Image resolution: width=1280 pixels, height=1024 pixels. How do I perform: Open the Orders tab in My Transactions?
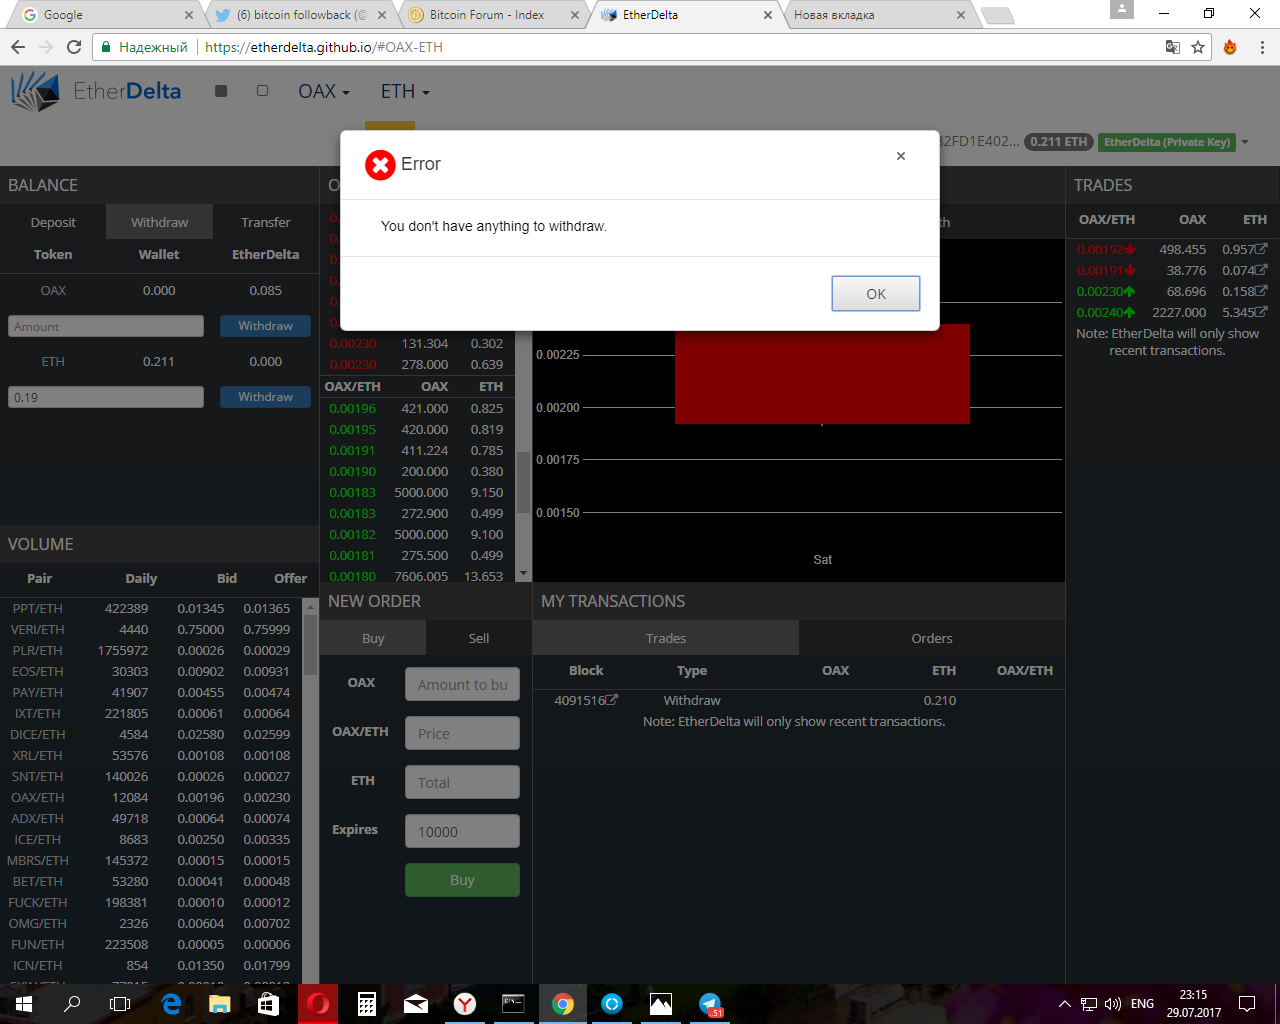pyautogui.click(x=932, y=638)
